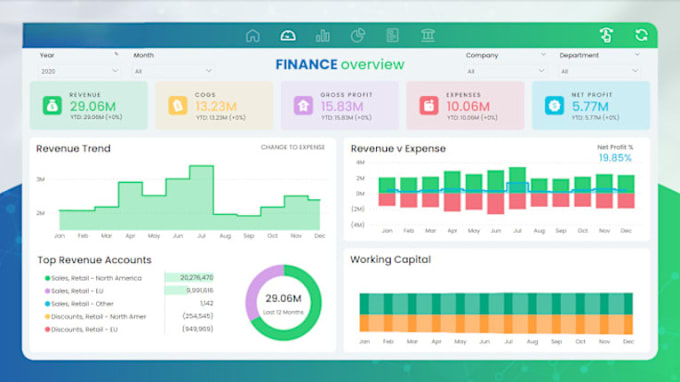Open the bank building icon

428,36
